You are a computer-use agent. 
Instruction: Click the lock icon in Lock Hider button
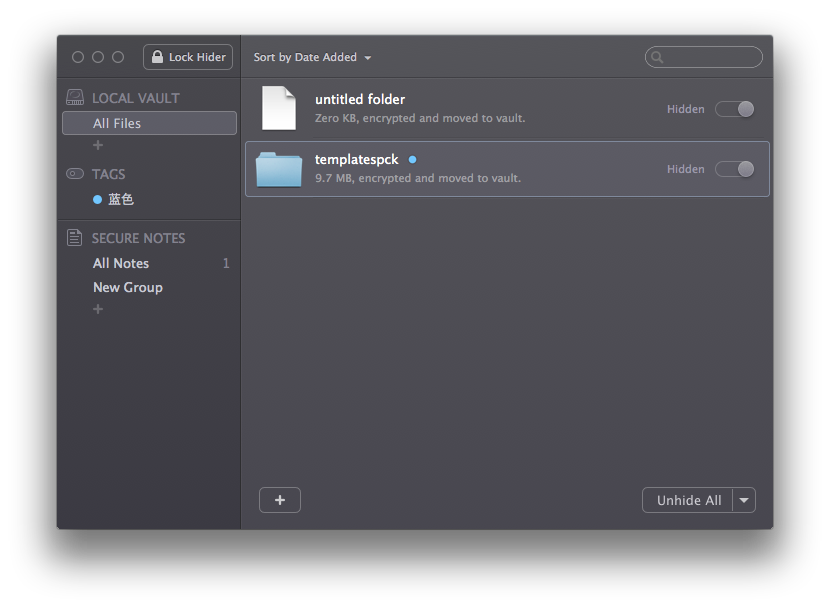(x=157, y=57)
